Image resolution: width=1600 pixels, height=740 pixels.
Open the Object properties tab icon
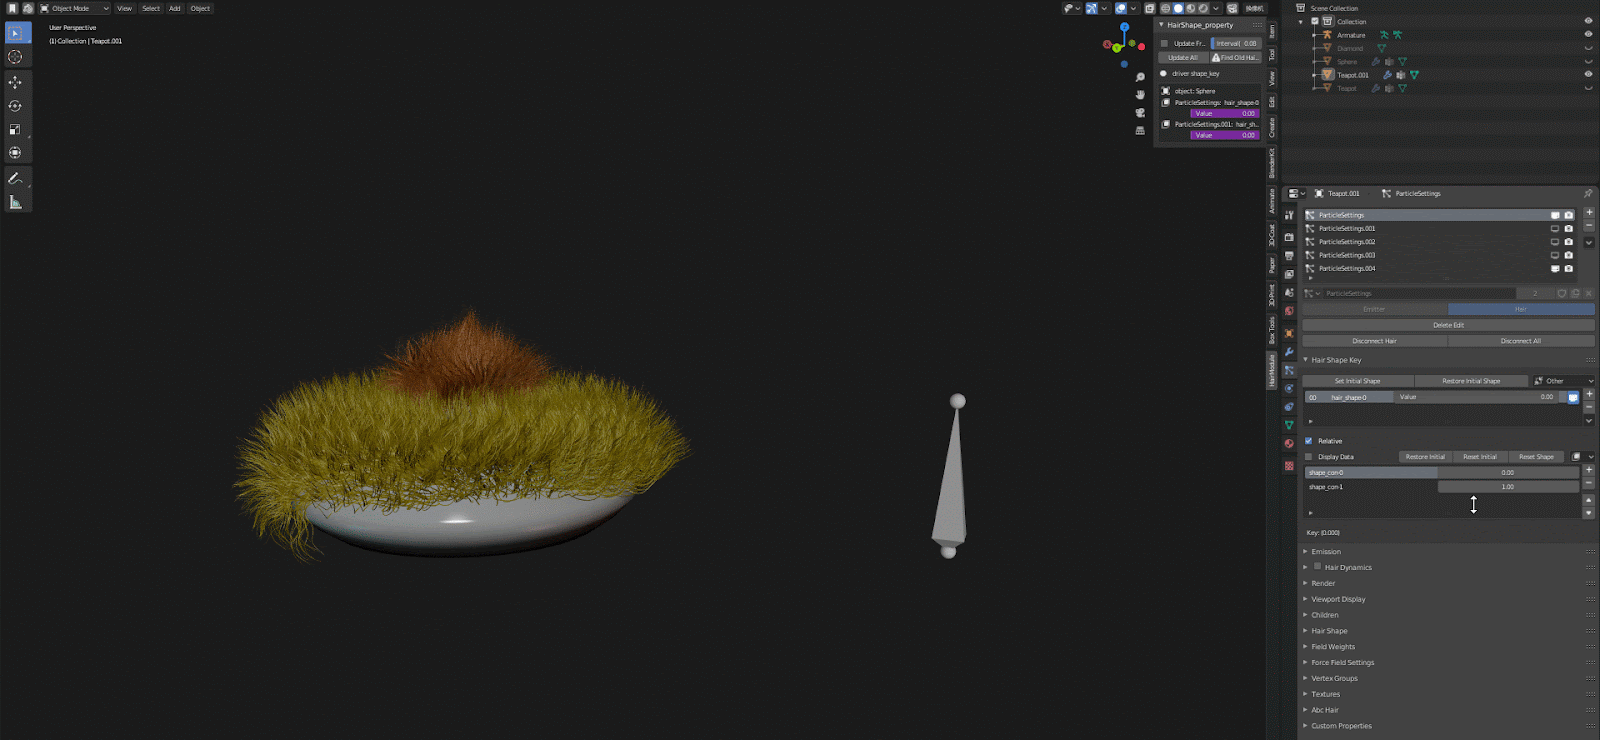[1289, 333]
